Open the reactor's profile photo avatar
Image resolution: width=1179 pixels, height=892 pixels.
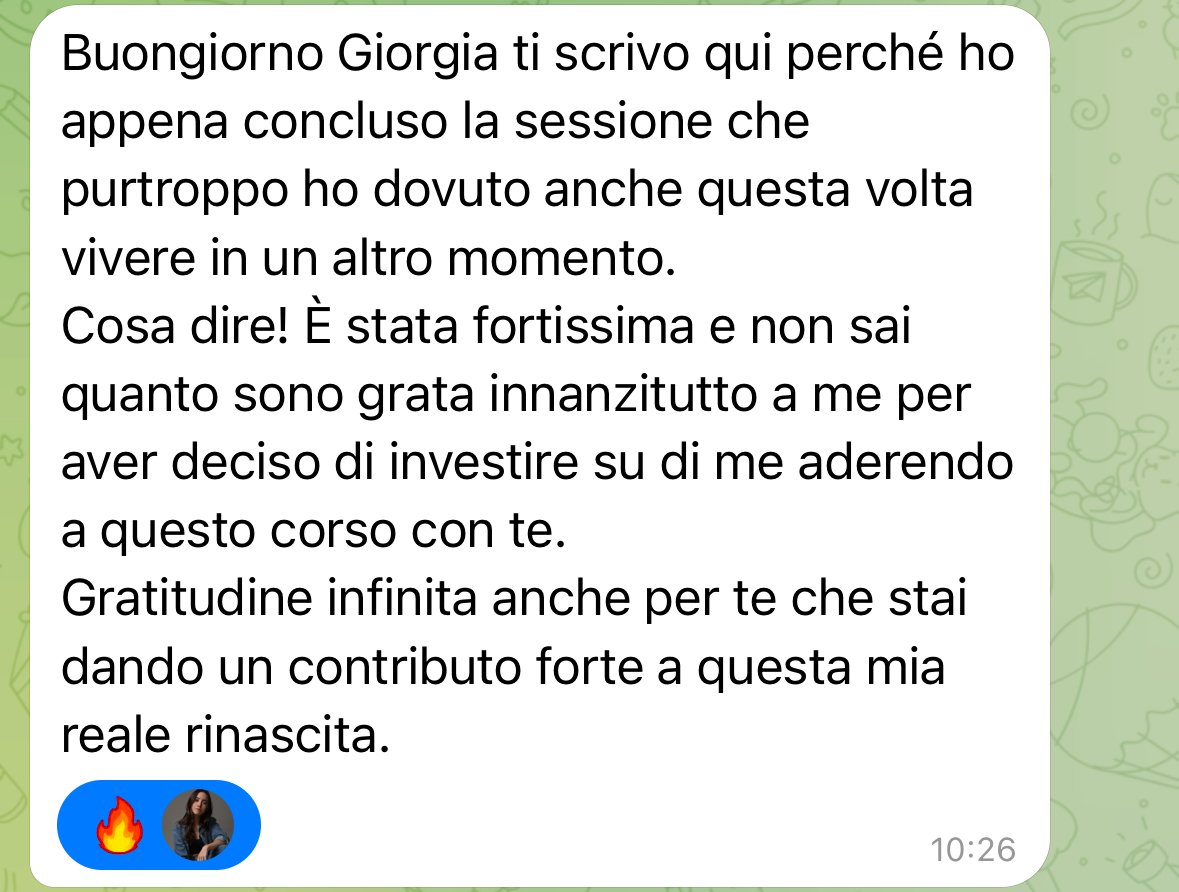point(199,825)
